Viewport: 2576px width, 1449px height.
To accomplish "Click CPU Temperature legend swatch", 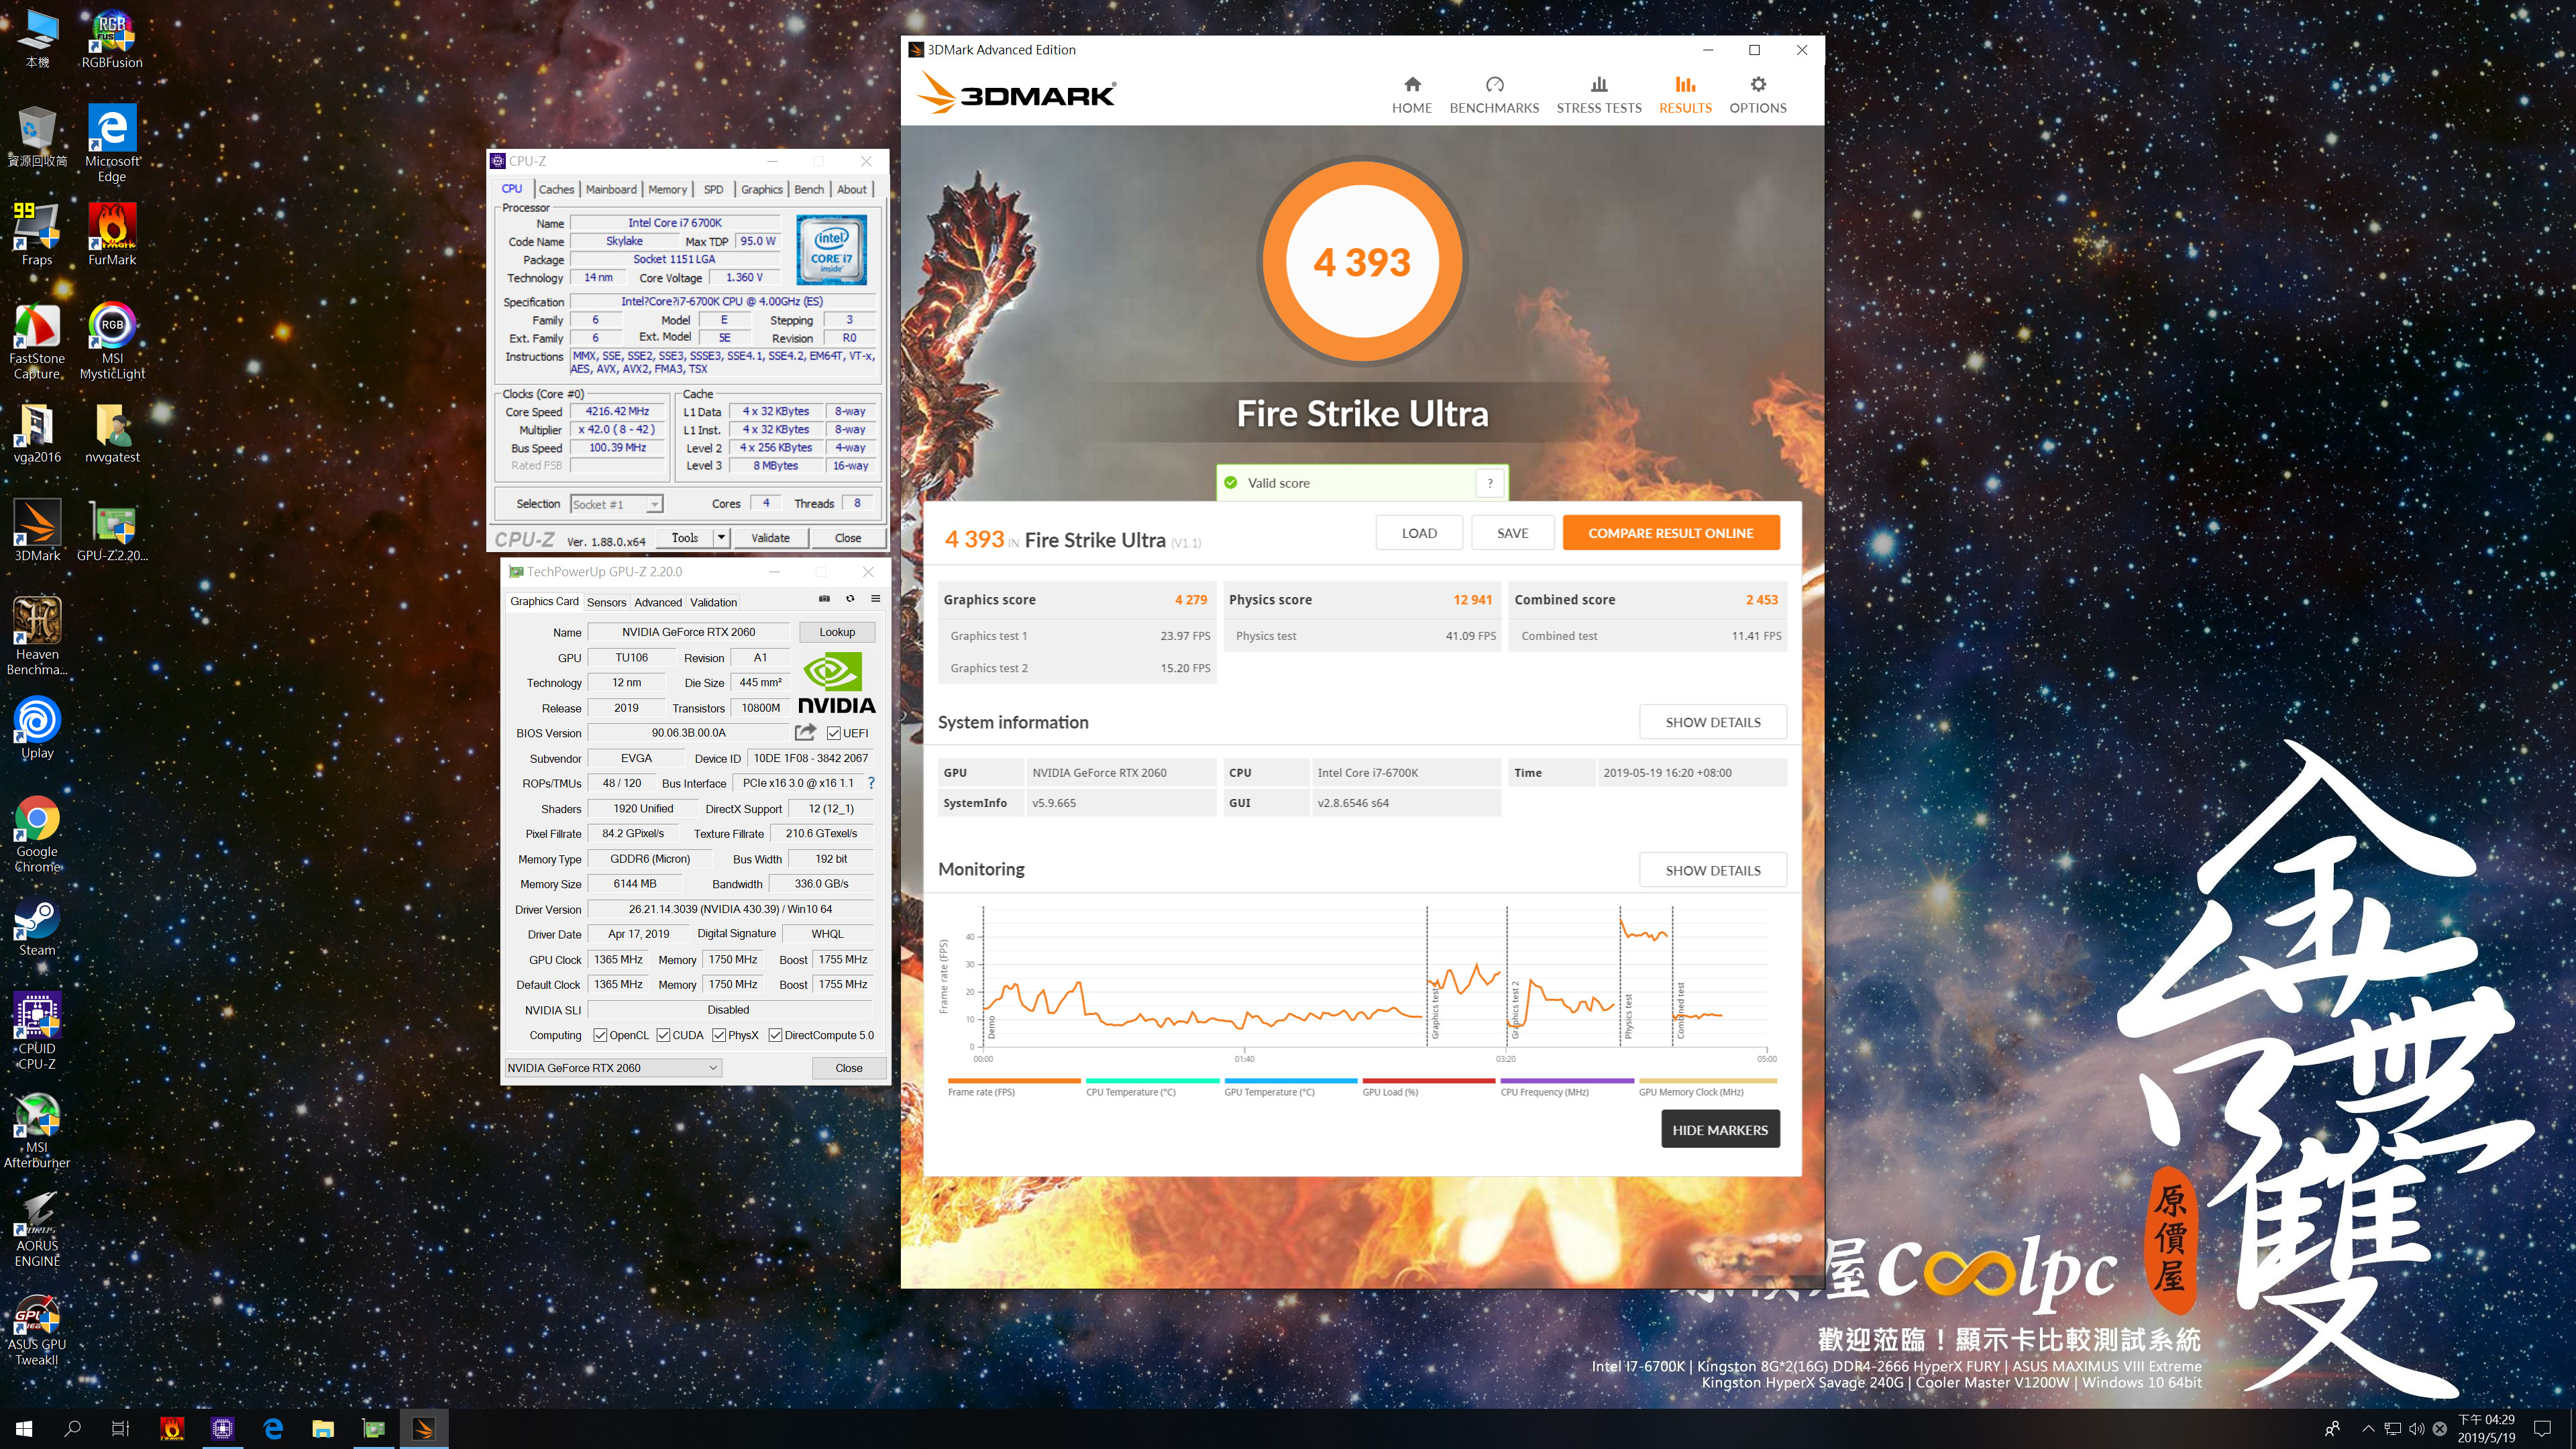I will (x=1152, y=1081).
